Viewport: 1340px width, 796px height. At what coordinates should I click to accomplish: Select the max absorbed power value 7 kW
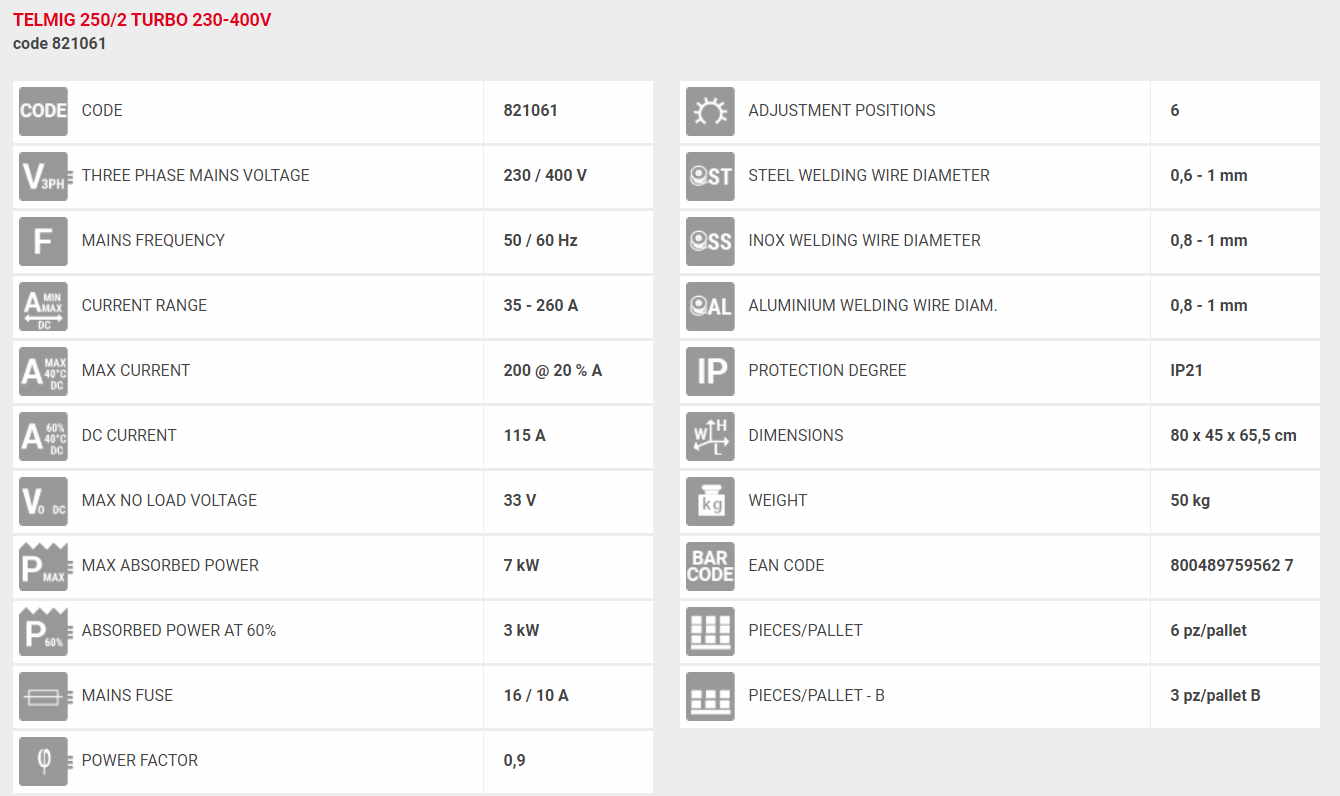click(x=522, y=565)
